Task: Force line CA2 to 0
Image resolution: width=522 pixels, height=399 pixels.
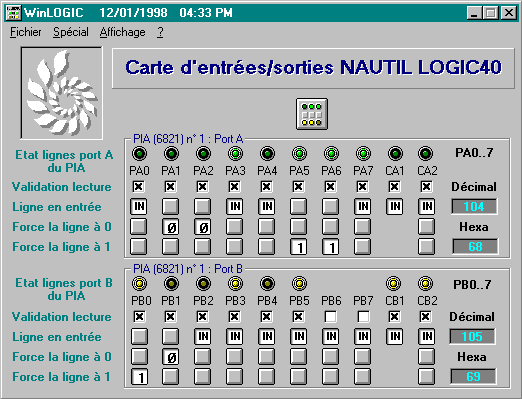Action: [x=426, y=227]
